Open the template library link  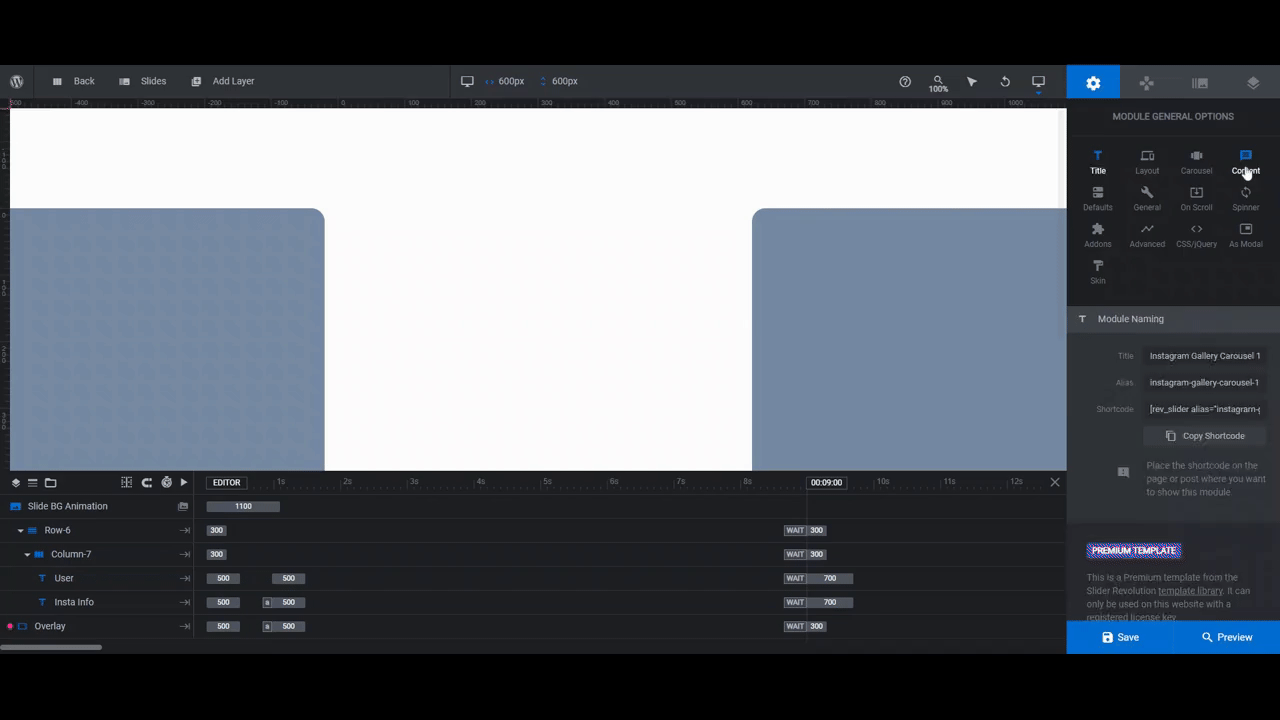click(1190, 591)
